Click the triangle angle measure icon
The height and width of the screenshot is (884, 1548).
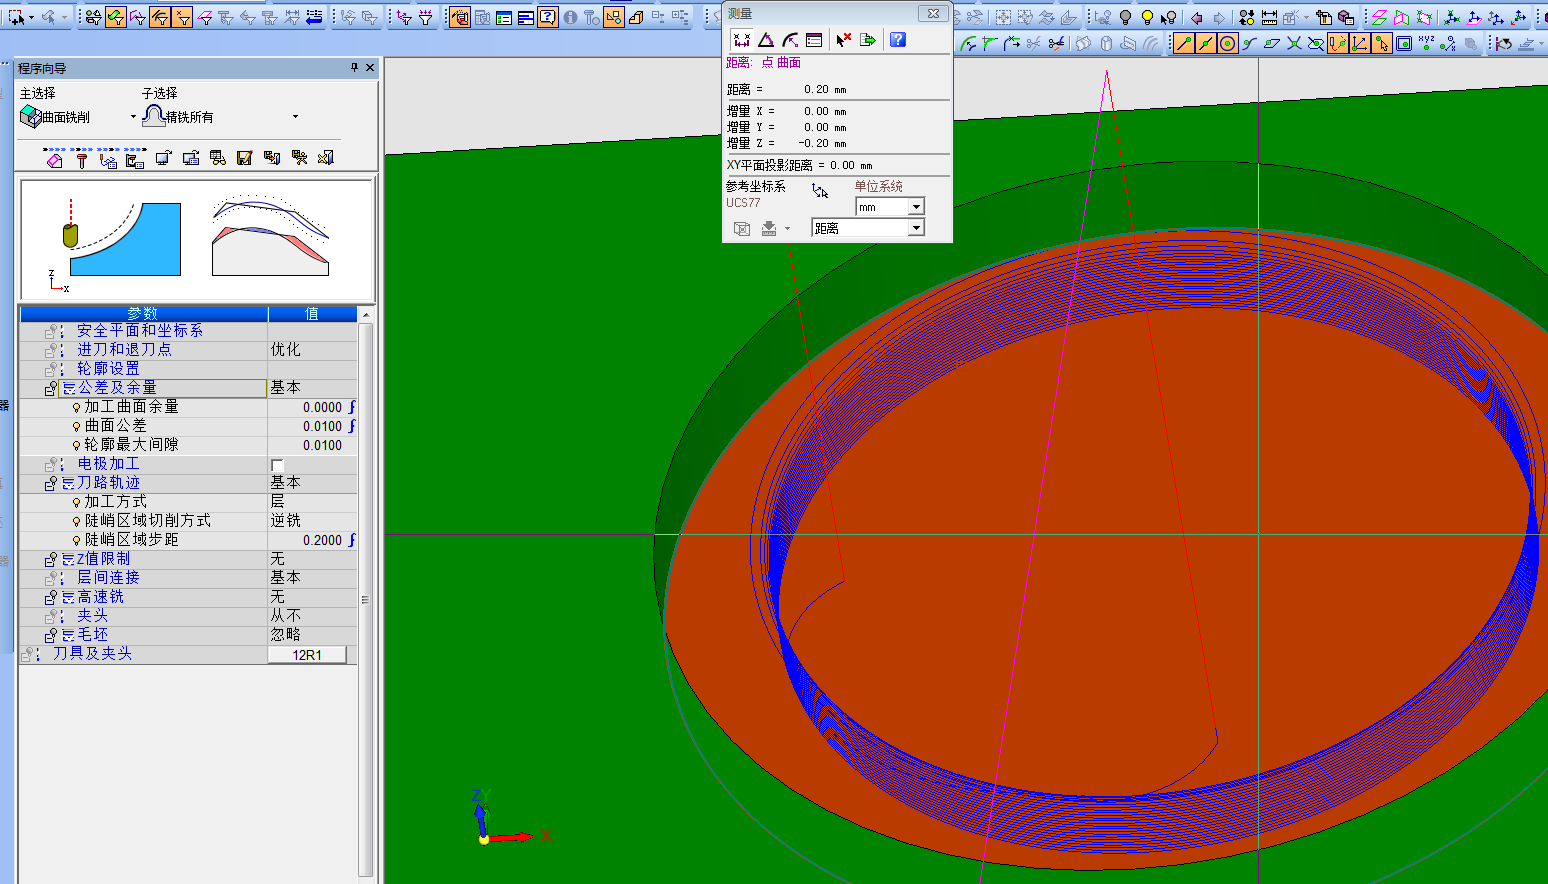click(765, 40)
